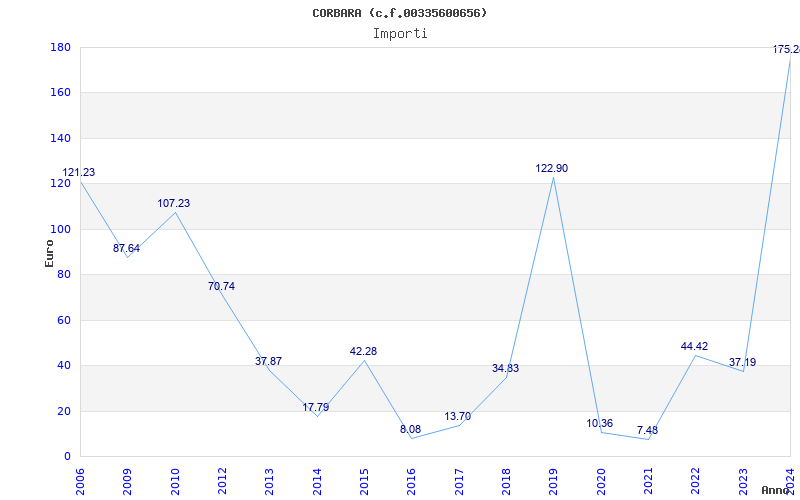Select the 175.2 value label for 2024
Image resolution: width=800 pixels, height=500 pixels.
(786, 49)
